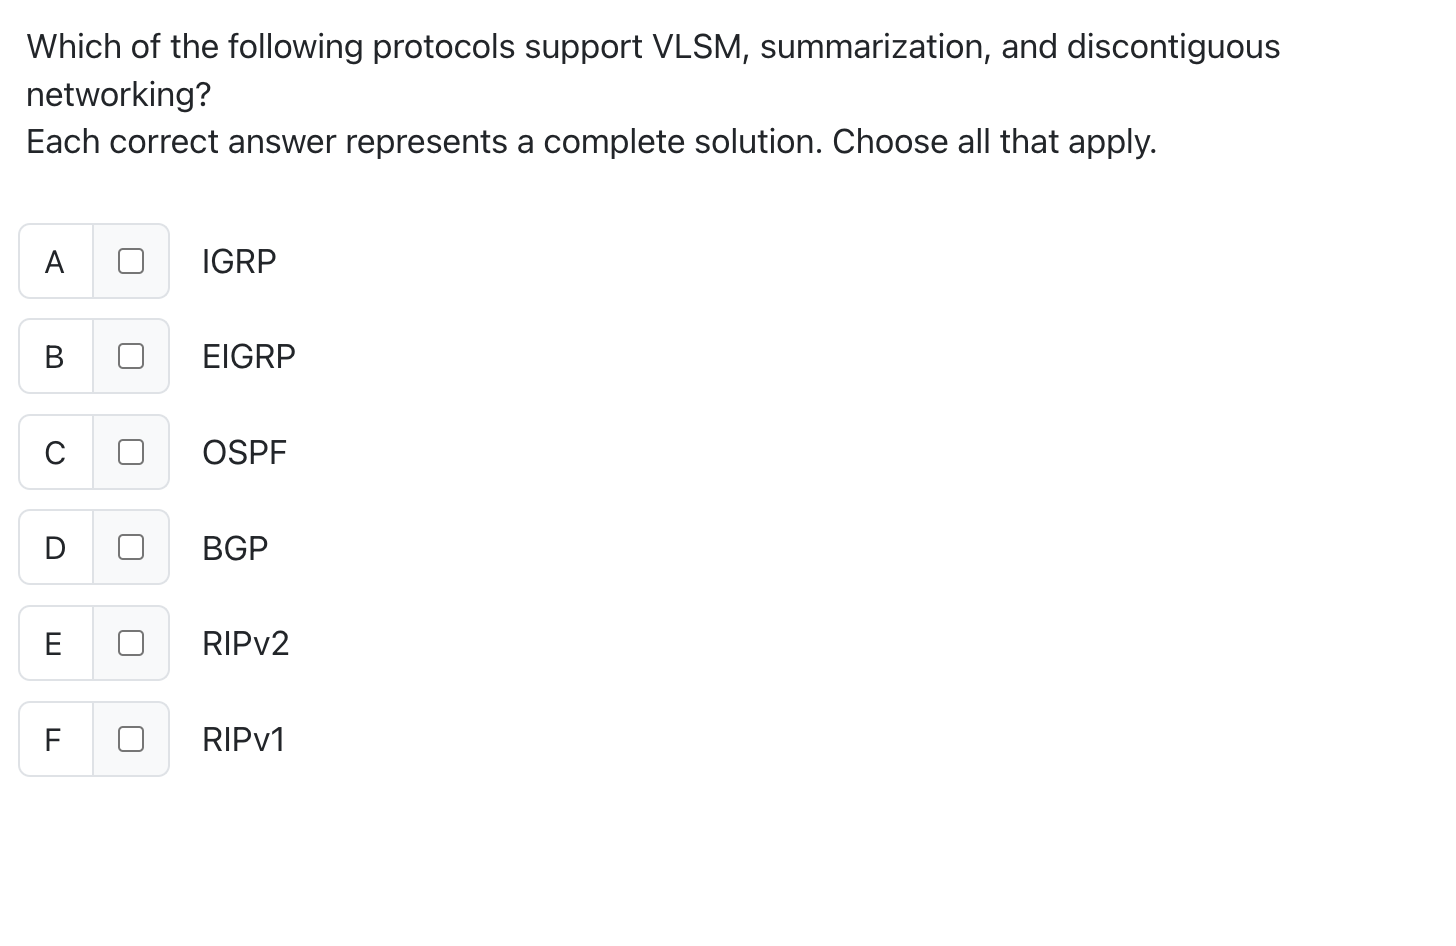This screenshot has width=1456, height=946.
Task: Click the letter D label
Action: pyautogui.click(x=54, y=547)
